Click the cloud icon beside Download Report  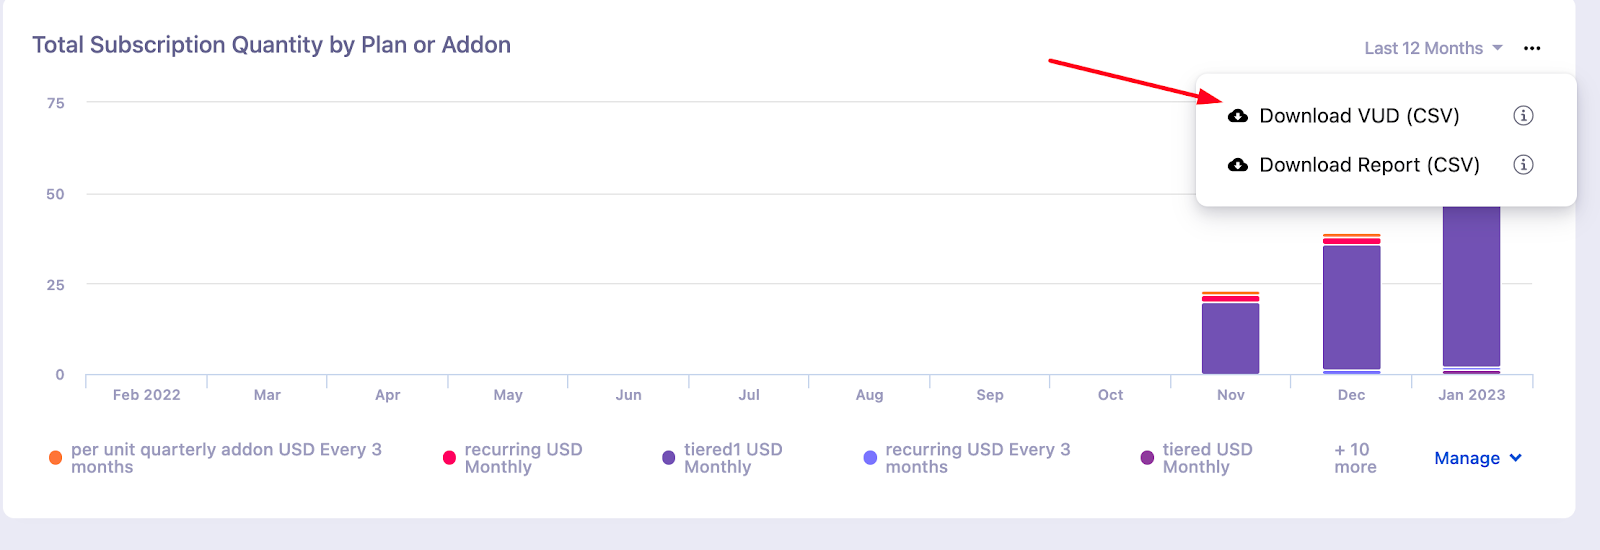tap(1238, 165)
